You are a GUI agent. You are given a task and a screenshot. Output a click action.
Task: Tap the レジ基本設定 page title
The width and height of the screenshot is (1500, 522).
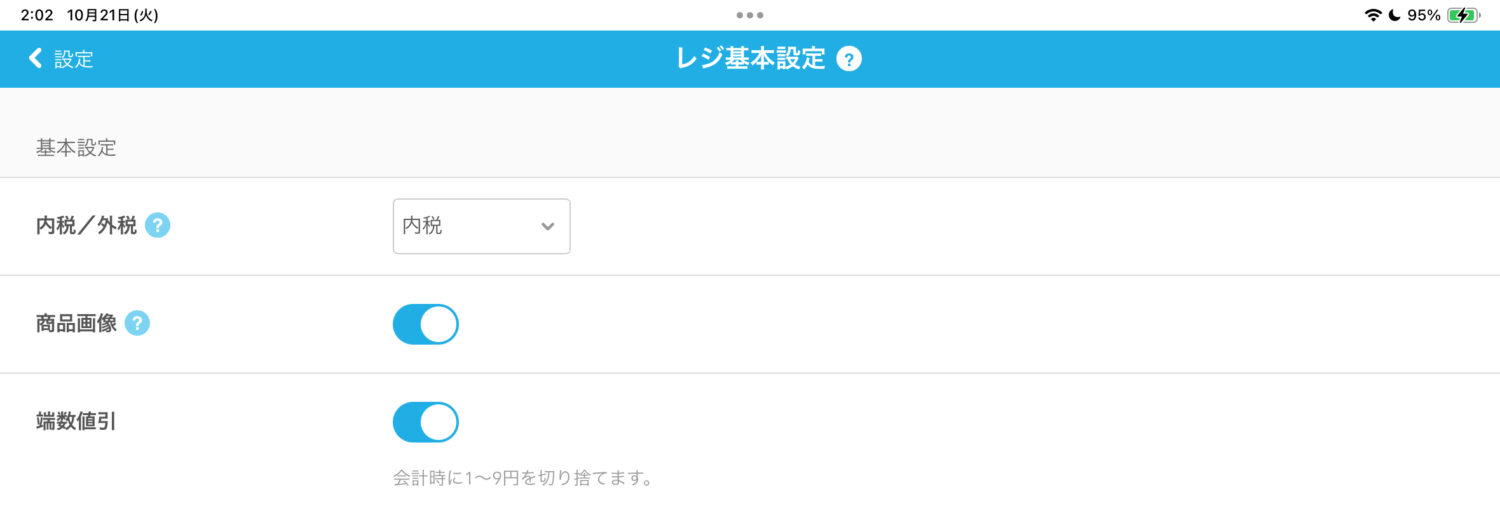click(x=751, y=59)
